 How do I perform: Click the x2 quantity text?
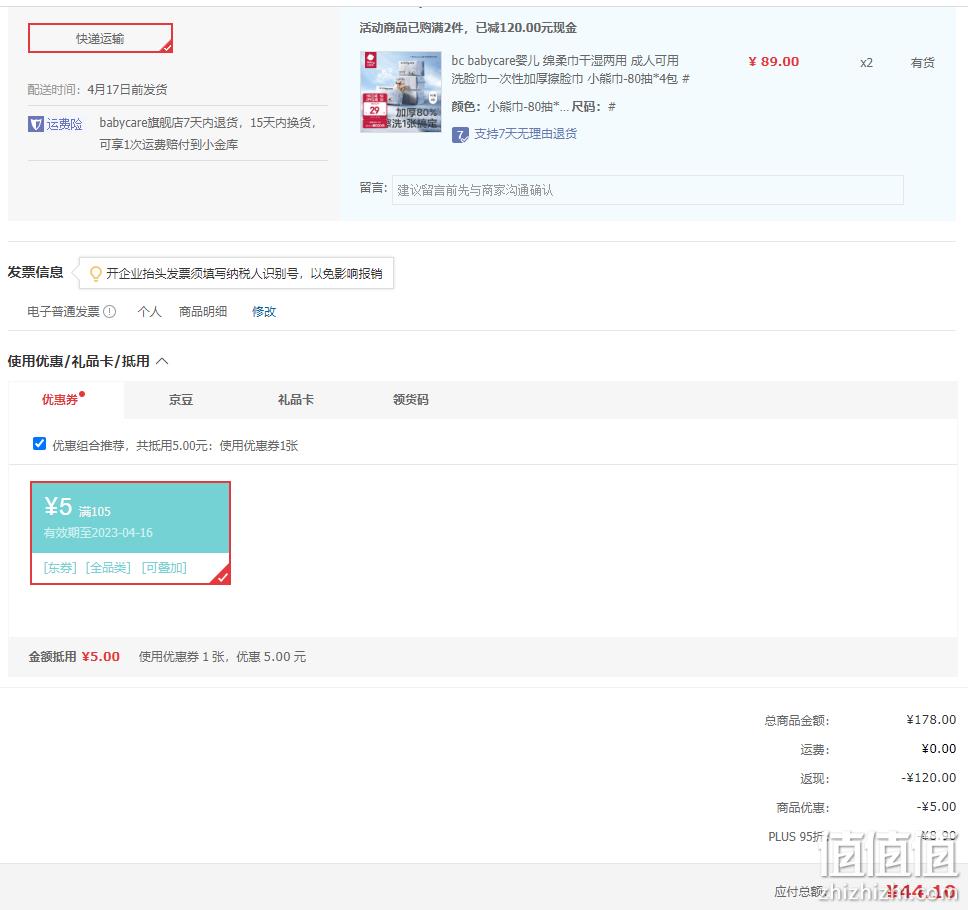(x=866, y=63)
